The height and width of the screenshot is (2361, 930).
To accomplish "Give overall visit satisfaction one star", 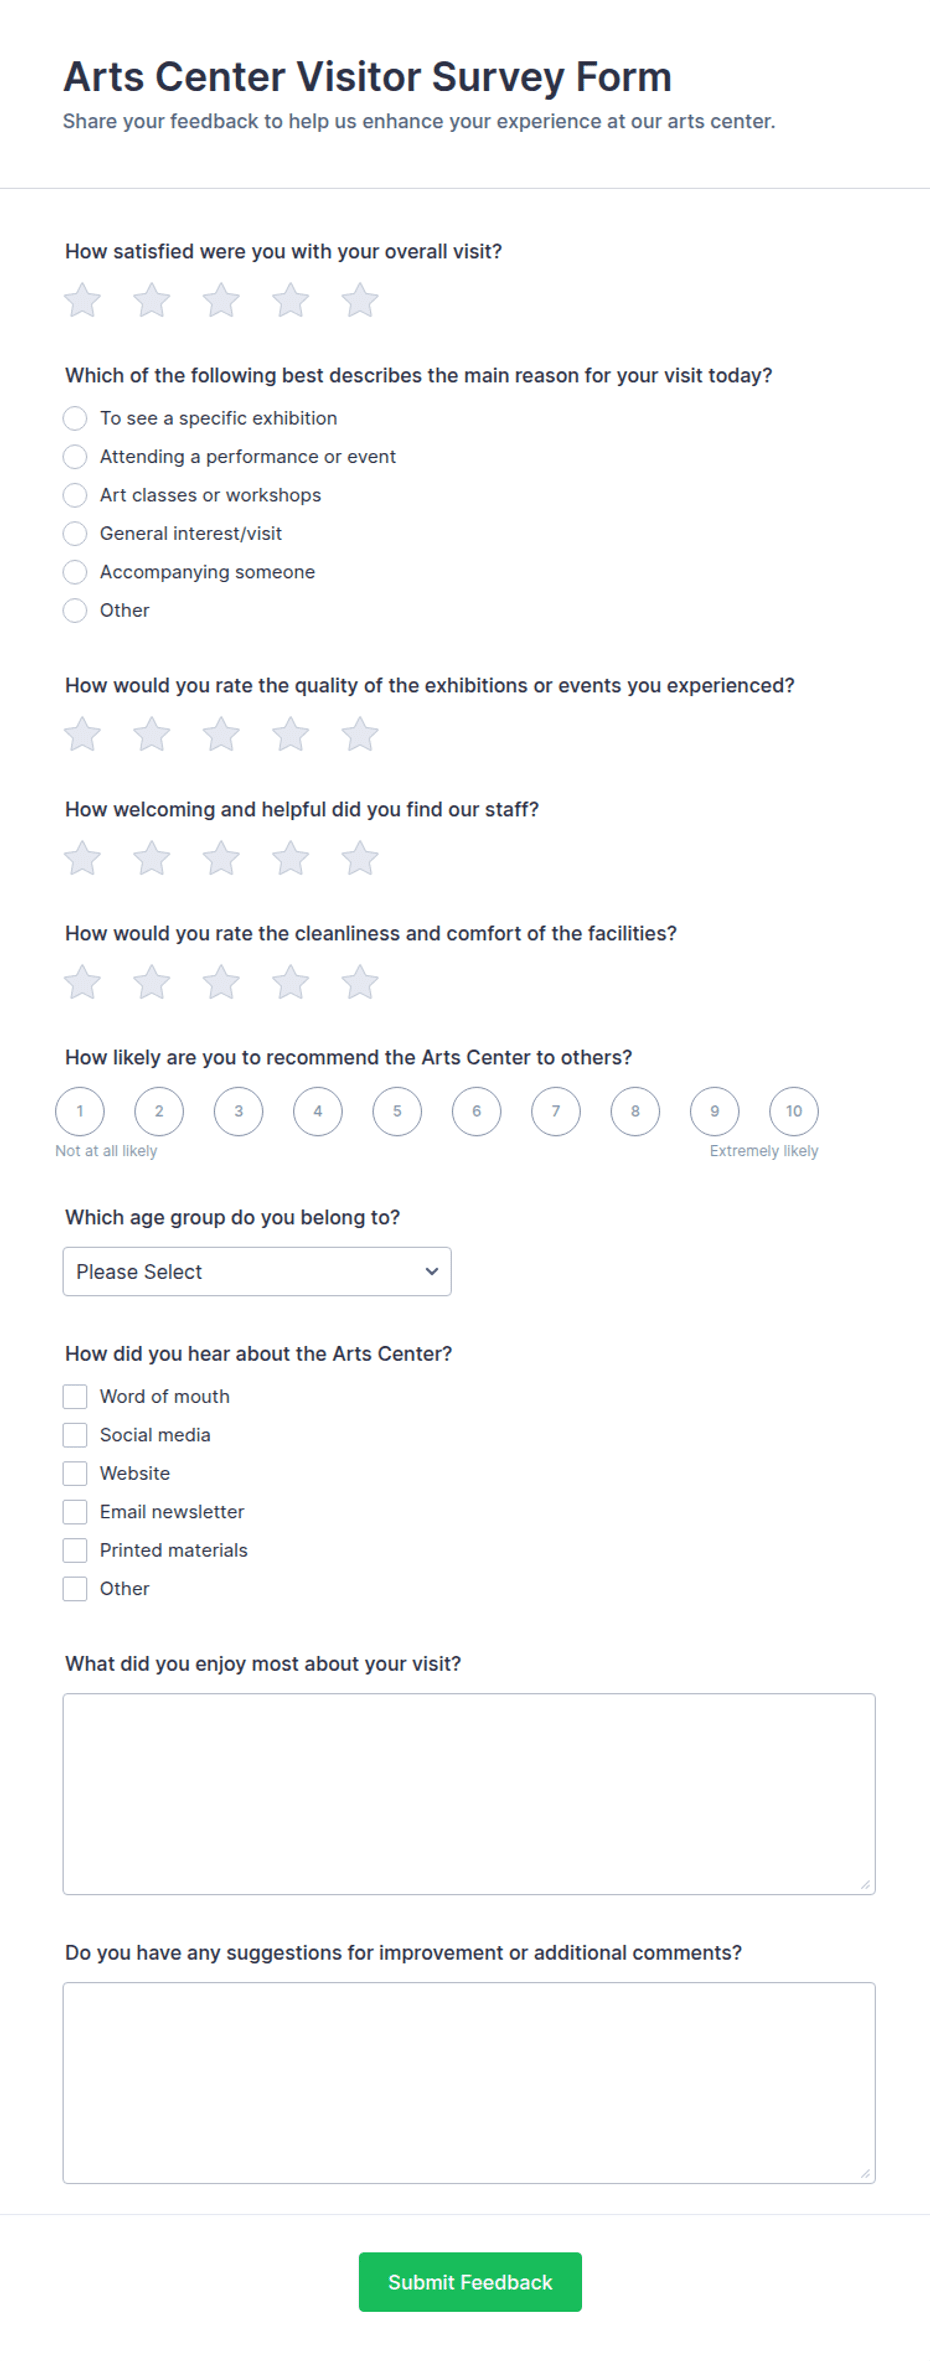I will pos(82,300).
